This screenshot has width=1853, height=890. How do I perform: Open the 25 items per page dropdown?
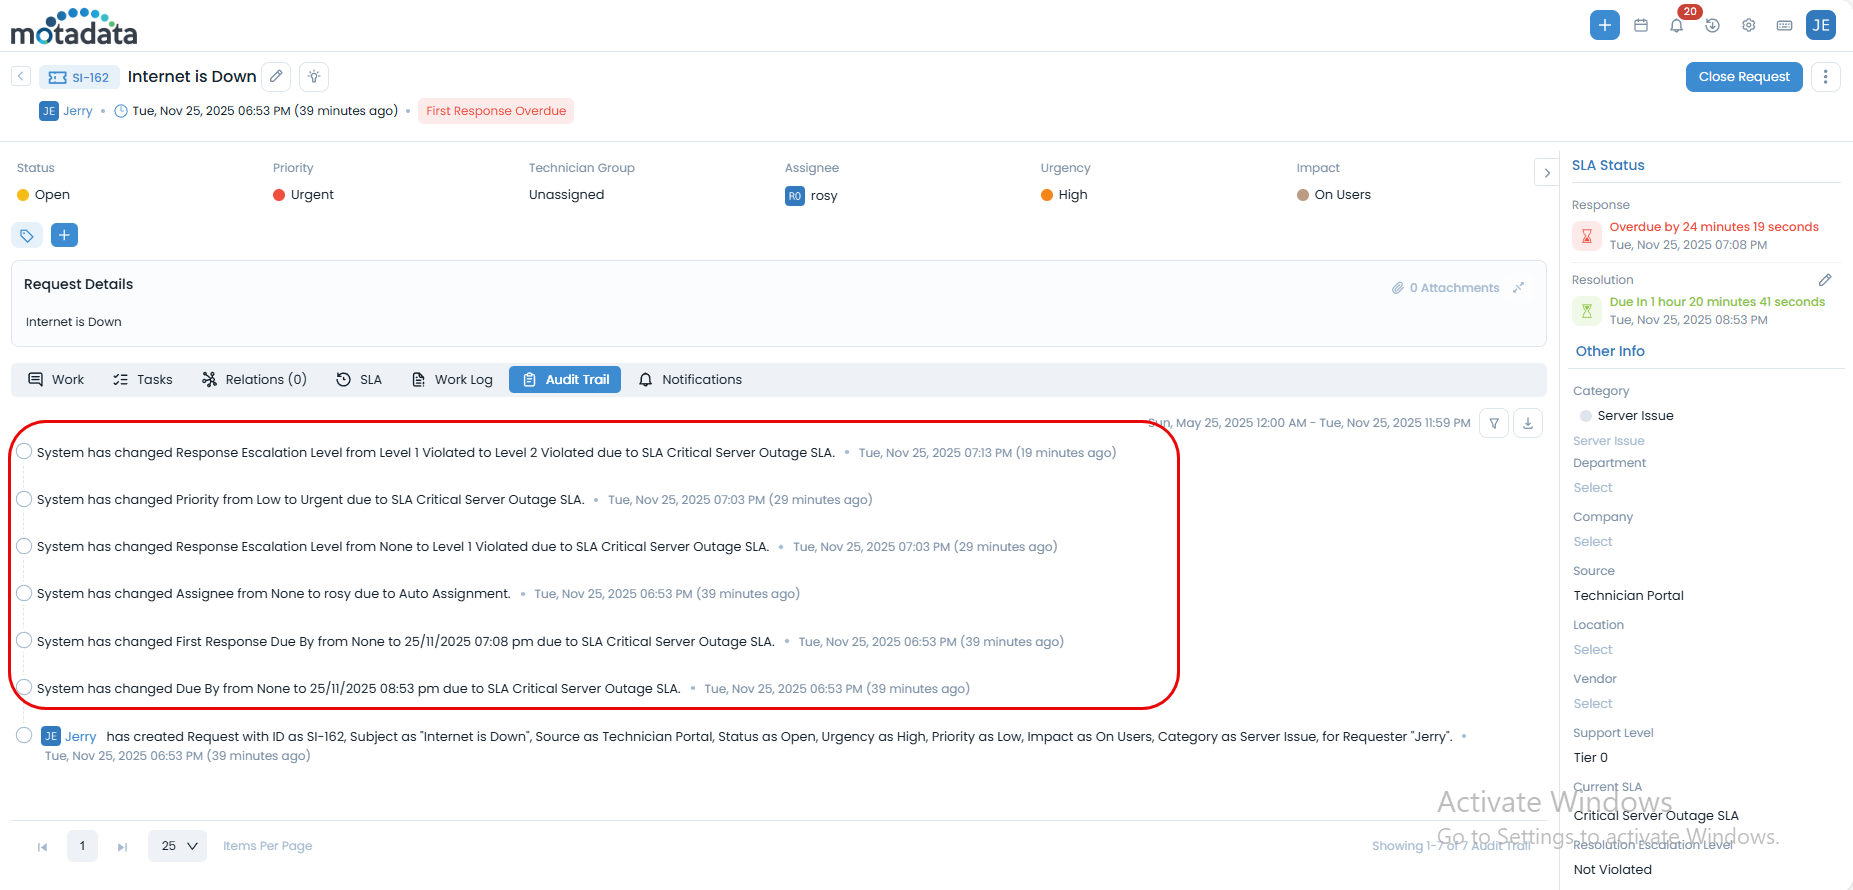coord(178,846)
